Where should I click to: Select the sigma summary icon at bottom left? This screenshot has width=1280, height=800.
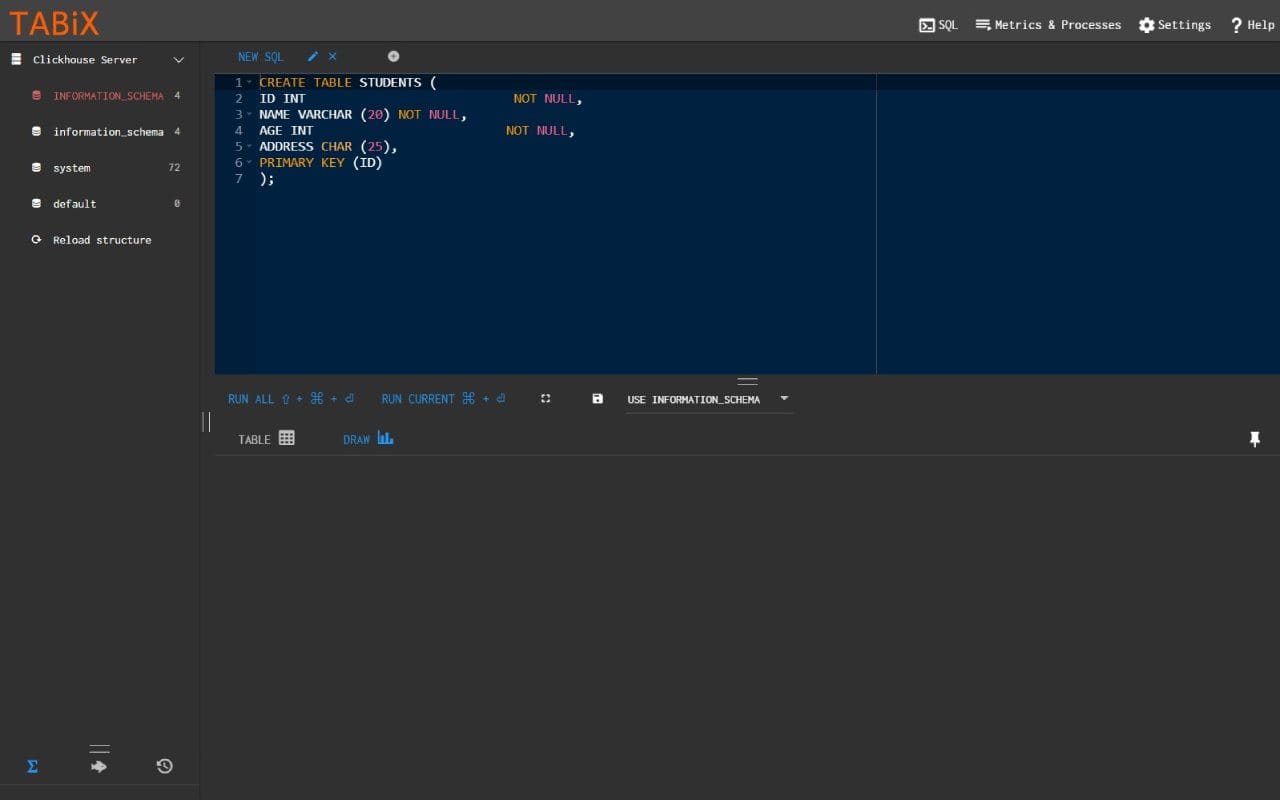pos(32,766)
